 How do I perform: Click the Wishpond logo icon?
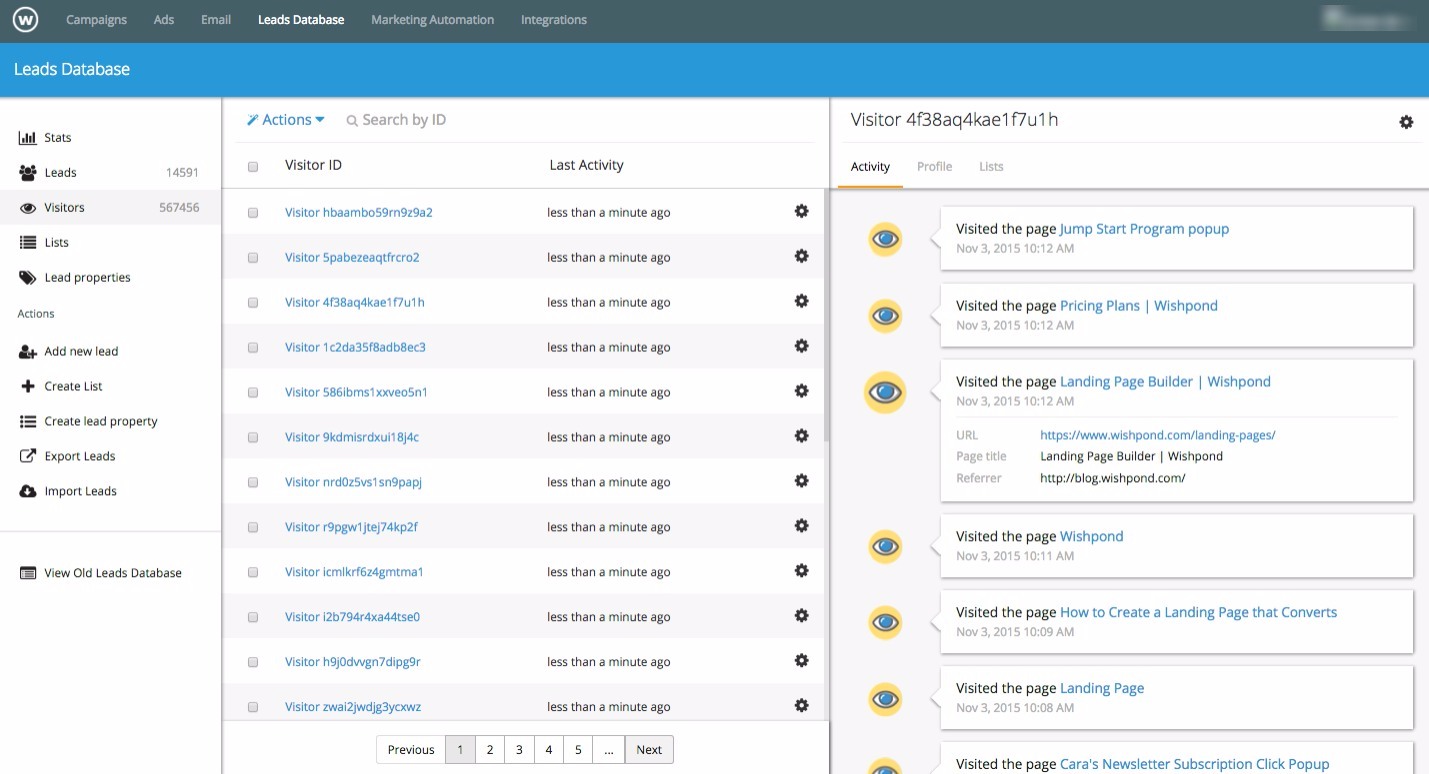[x=25, y=20]
